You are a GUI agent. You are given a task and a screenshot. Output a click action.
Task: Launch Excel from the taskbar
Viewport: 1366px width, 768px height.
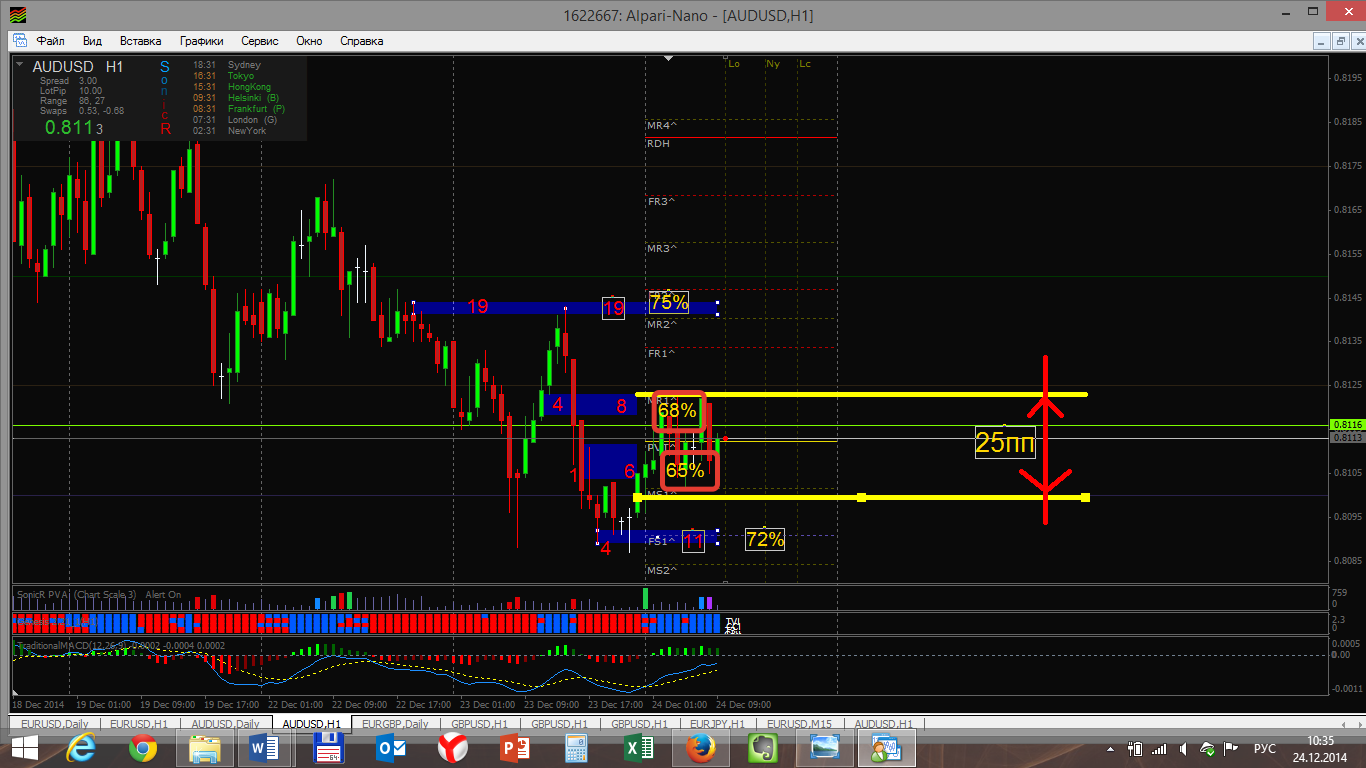click(x=638, y=748)
